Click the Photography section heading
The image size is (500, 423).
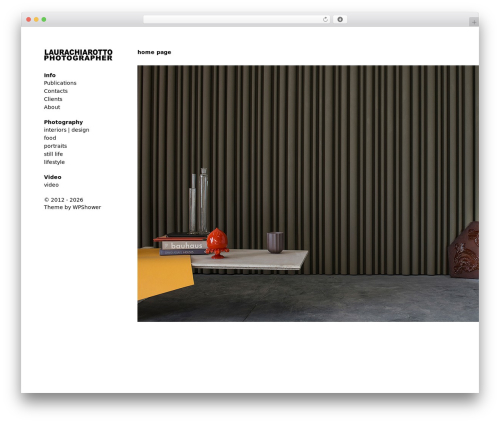tap(63, 122)
